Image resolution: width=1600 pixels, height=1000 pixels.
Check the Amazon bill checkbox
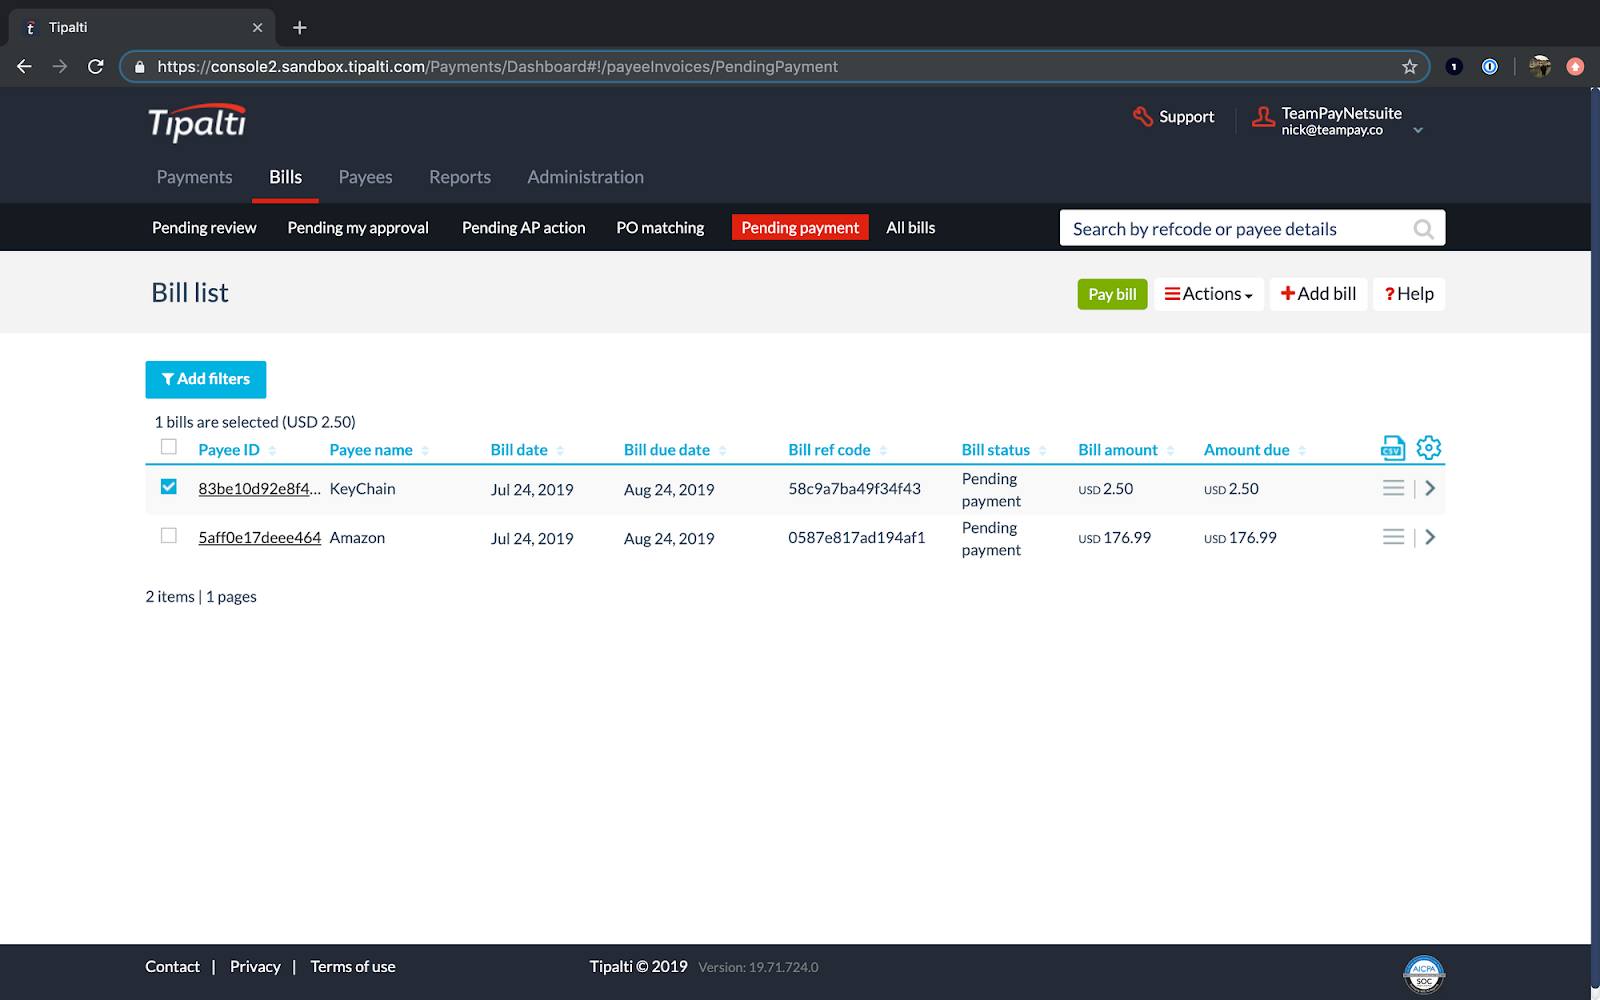169,536
